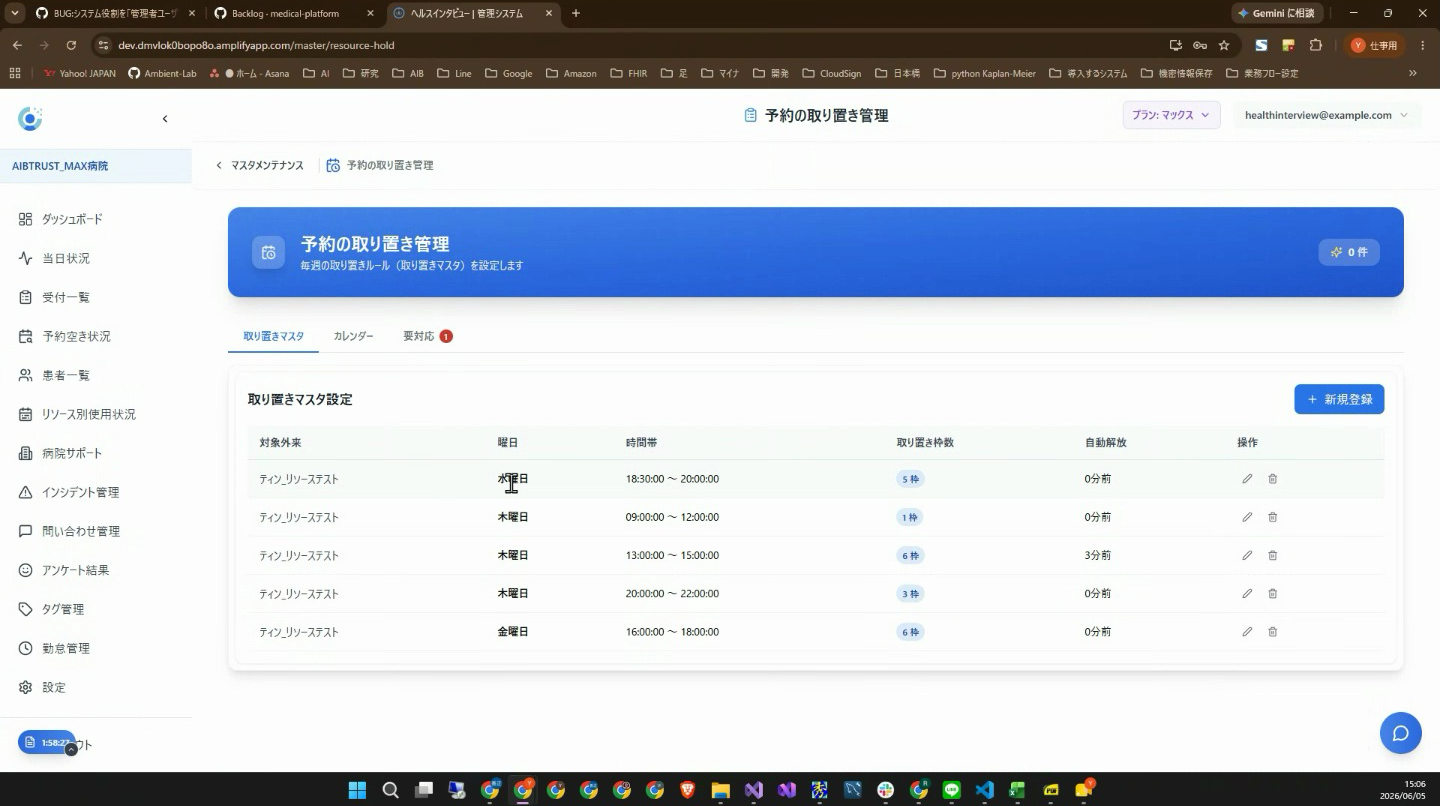Delete the 13:00:00 〜 15:00:00 row
The height and width of the screenshot is (806, 1440).
click(1273, 555)
